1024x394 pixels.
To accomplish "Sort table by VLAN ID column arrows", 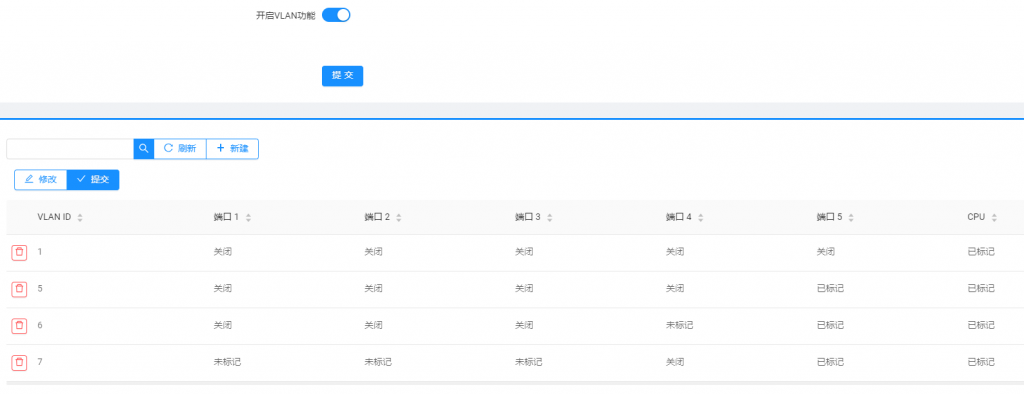I will pos(80,218).
